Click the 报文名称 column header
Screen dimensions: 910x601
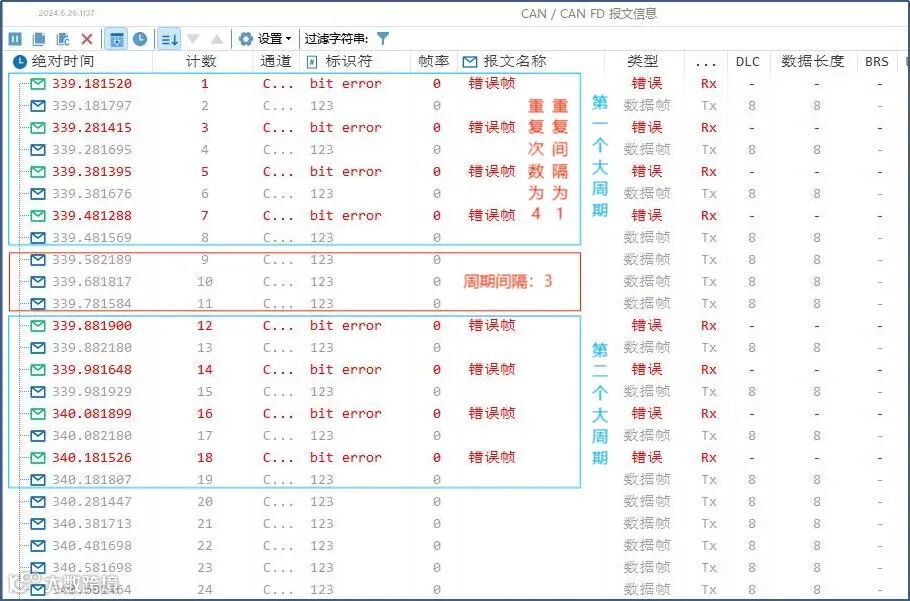pyautogui.click(x=515, y=61)
